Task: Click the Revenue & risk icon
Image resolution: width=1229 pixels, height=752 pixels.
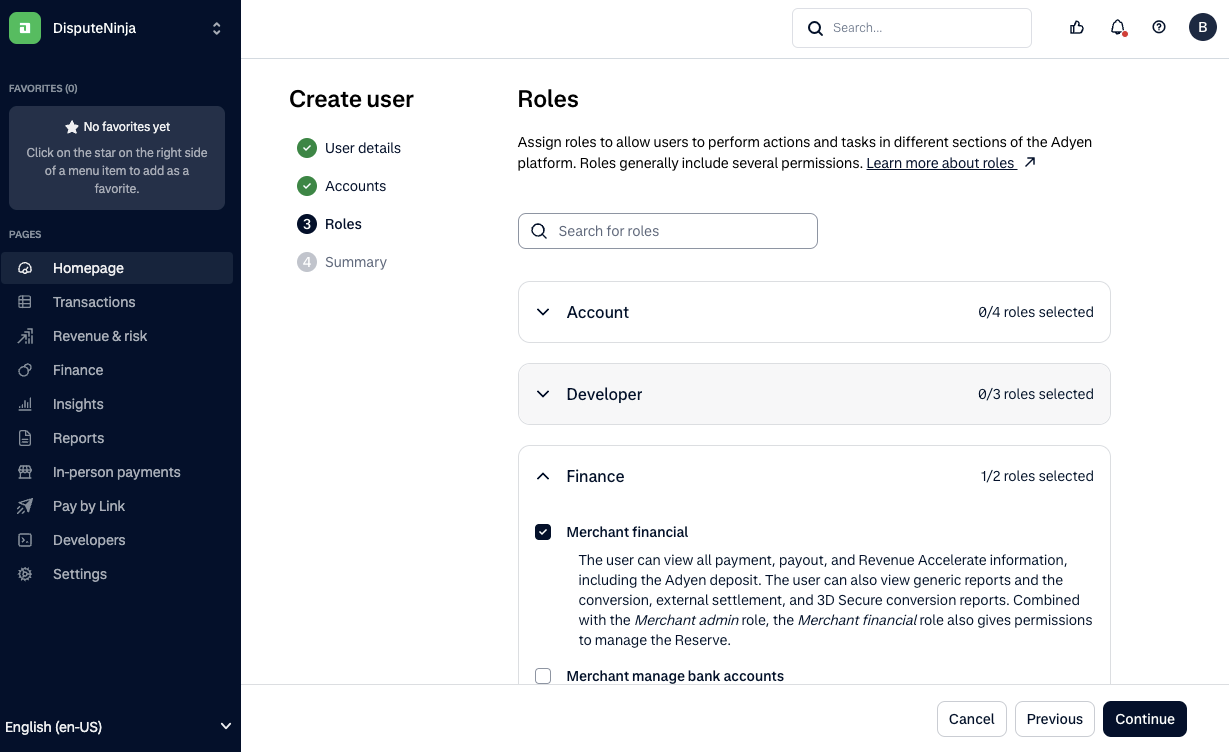Action: point(26,336)
